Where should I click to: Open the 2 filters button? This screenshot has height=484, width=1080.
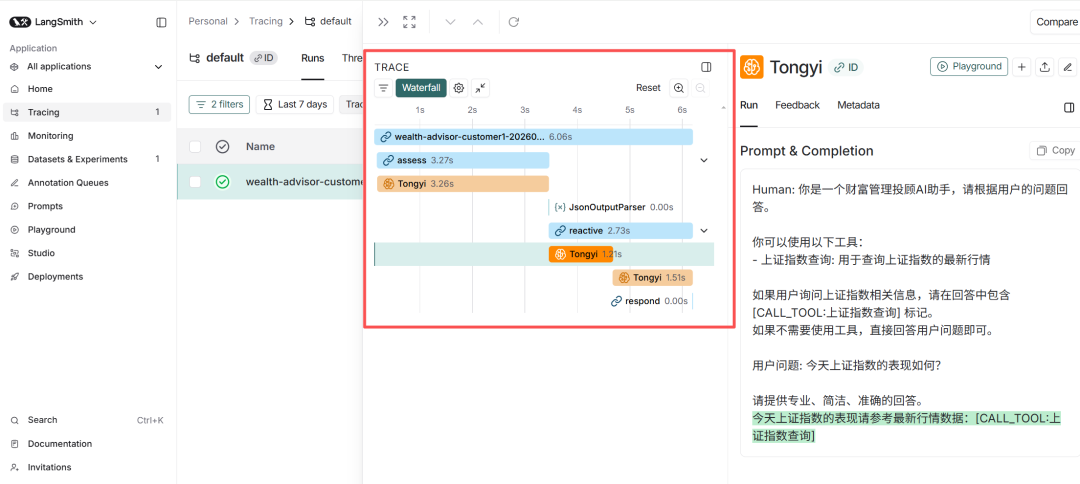point(219,105)
